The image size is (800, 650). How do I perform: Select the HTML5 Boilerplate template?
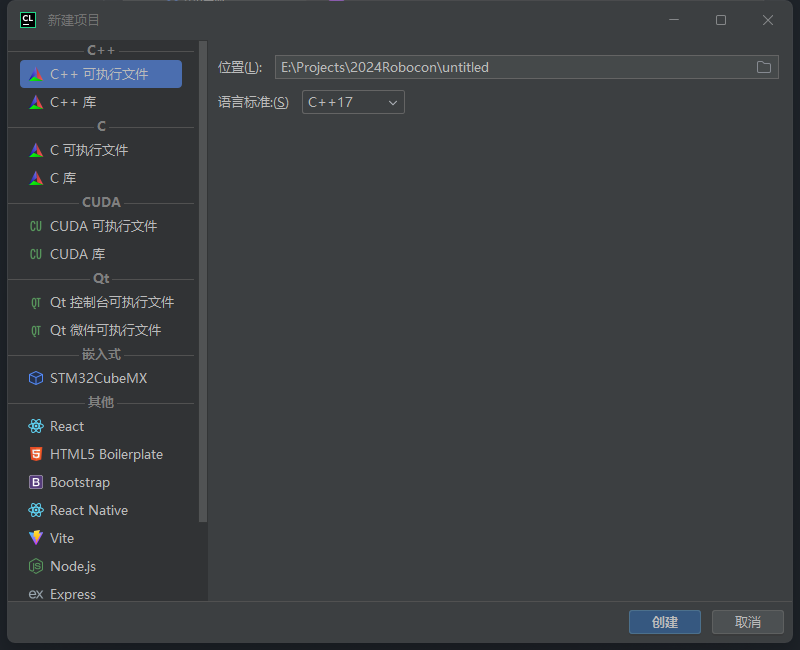tap(106, 454)
